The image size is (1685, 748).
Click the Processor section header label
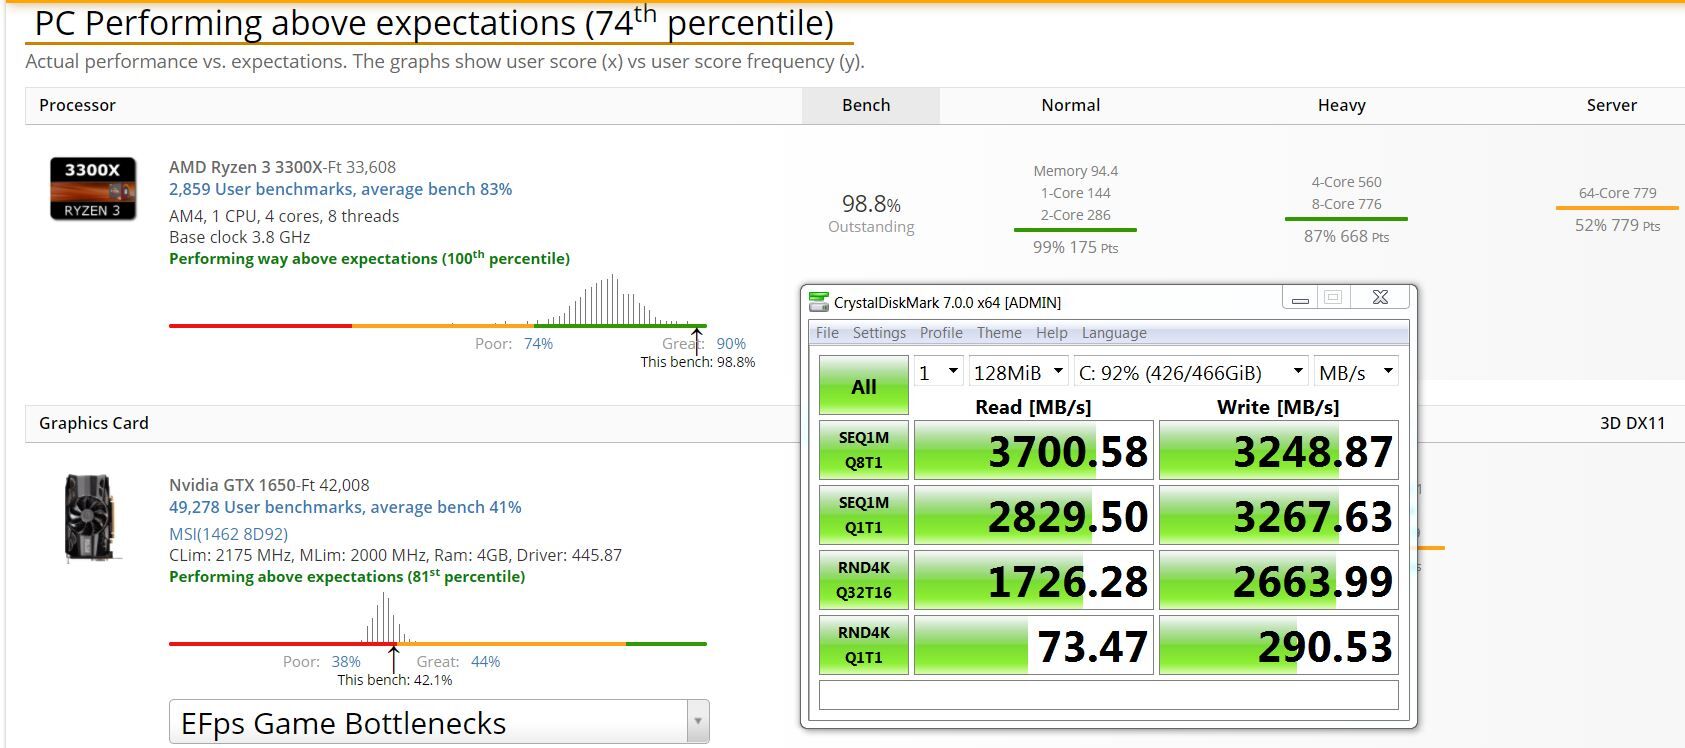point(77,105)
